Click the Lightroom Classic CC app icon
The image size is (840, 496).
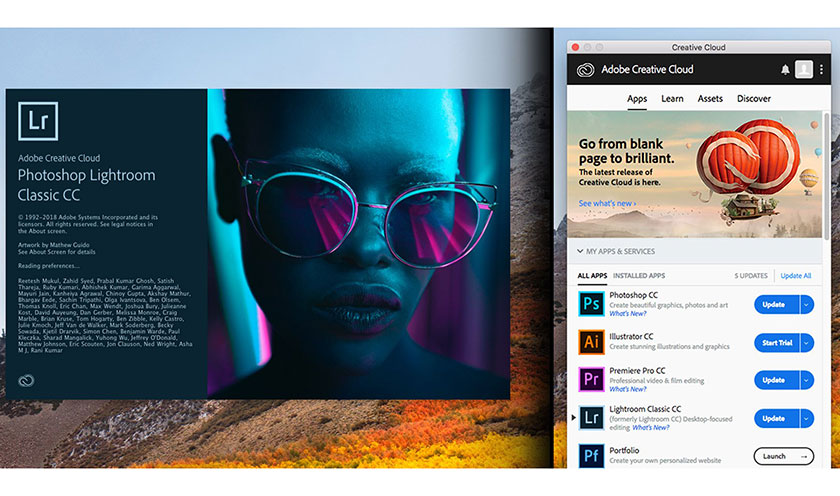click(x=591, y=418)
